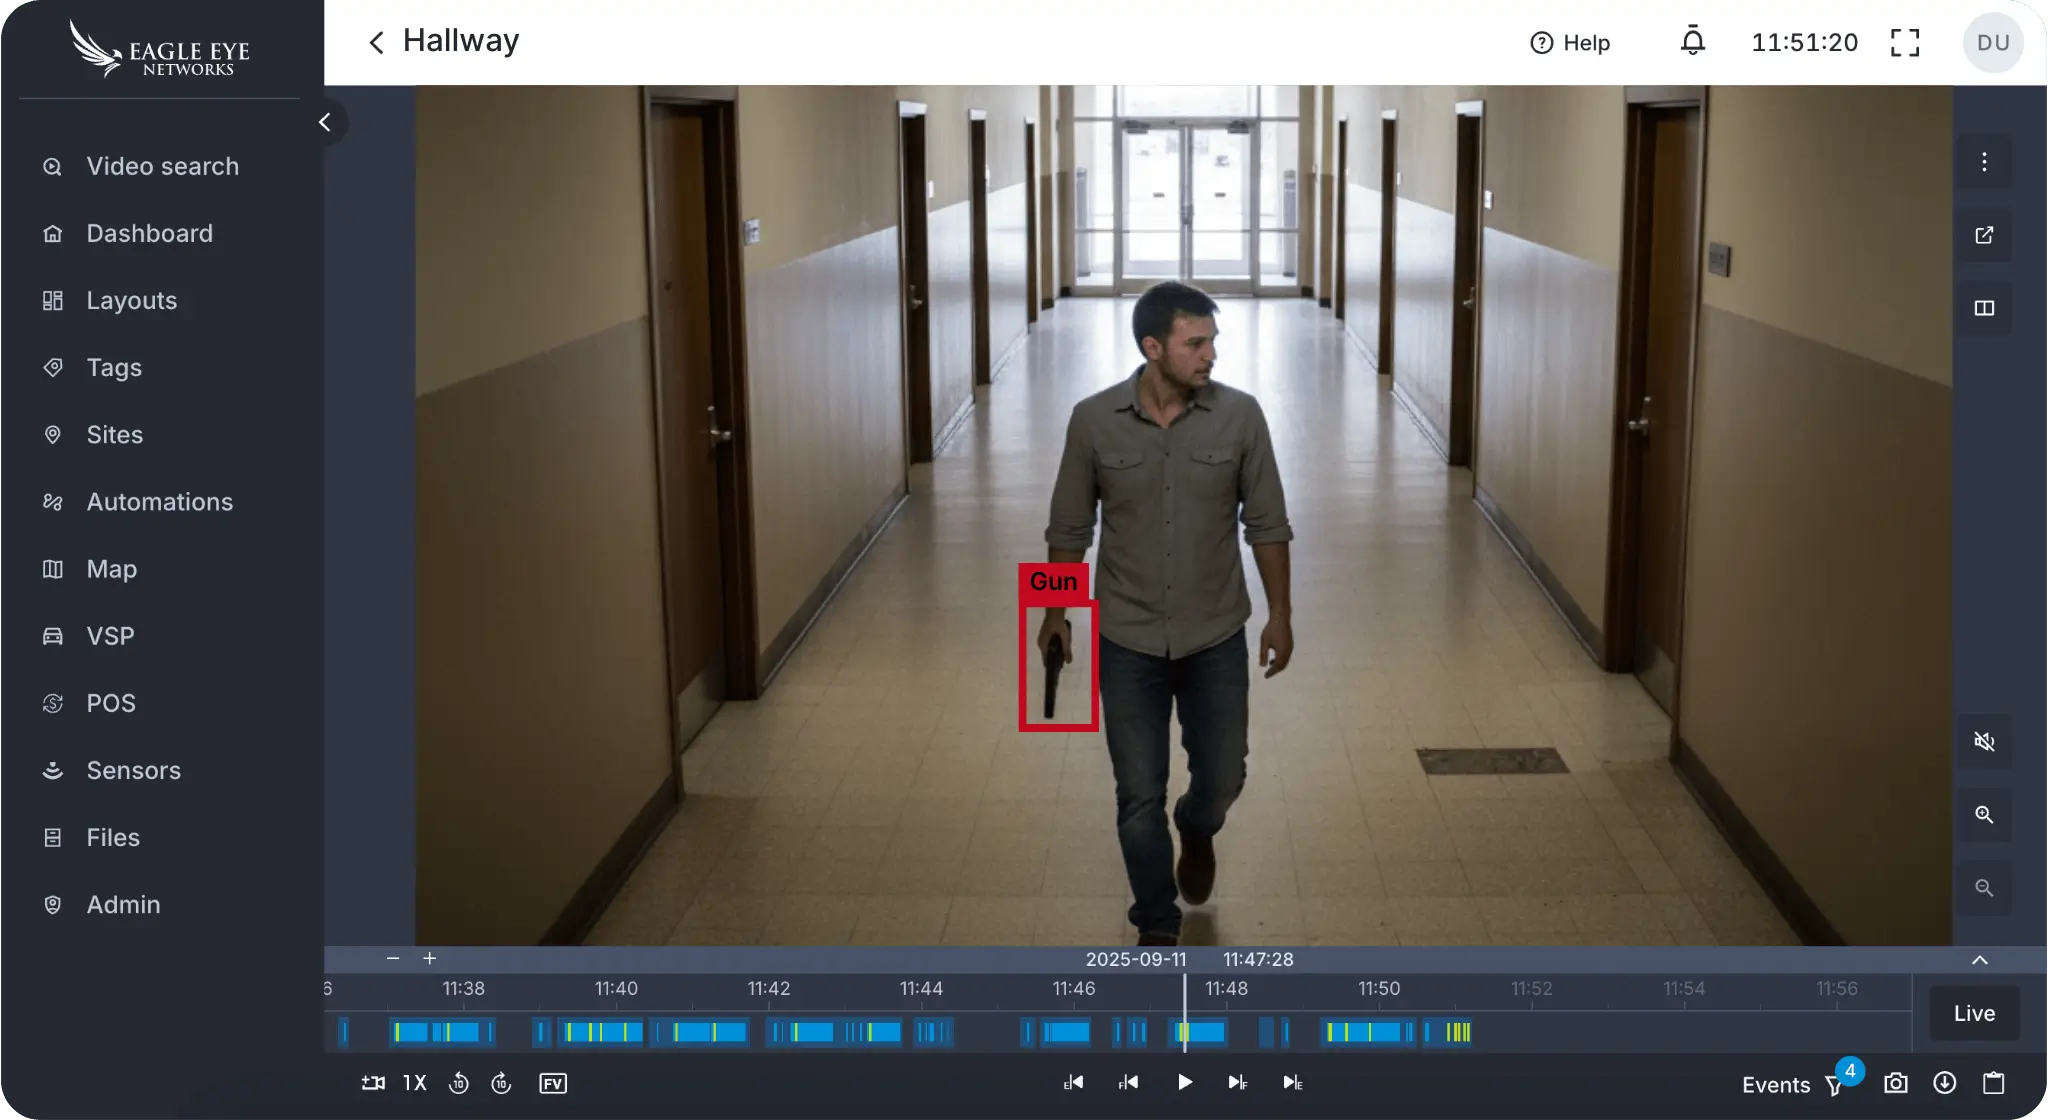Click the clipboard icon near Events
Viewport: 2048px width, 1120px height.
(1994, 1082)
